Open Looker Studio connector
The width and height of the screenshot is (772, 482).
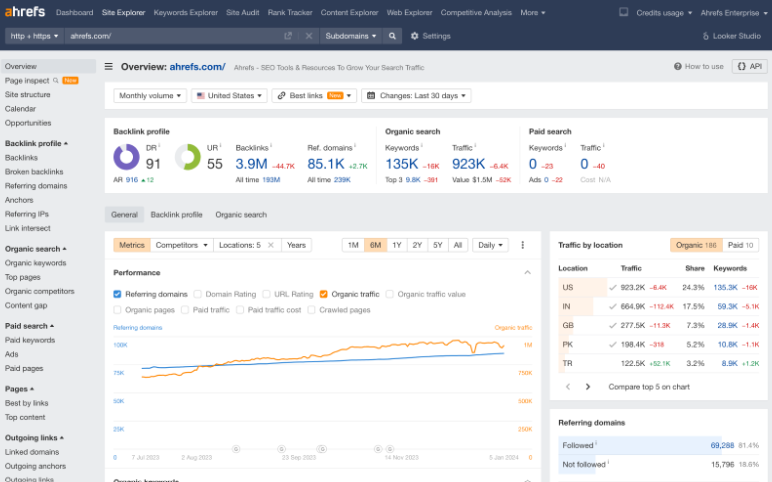[x=732, y=36]
